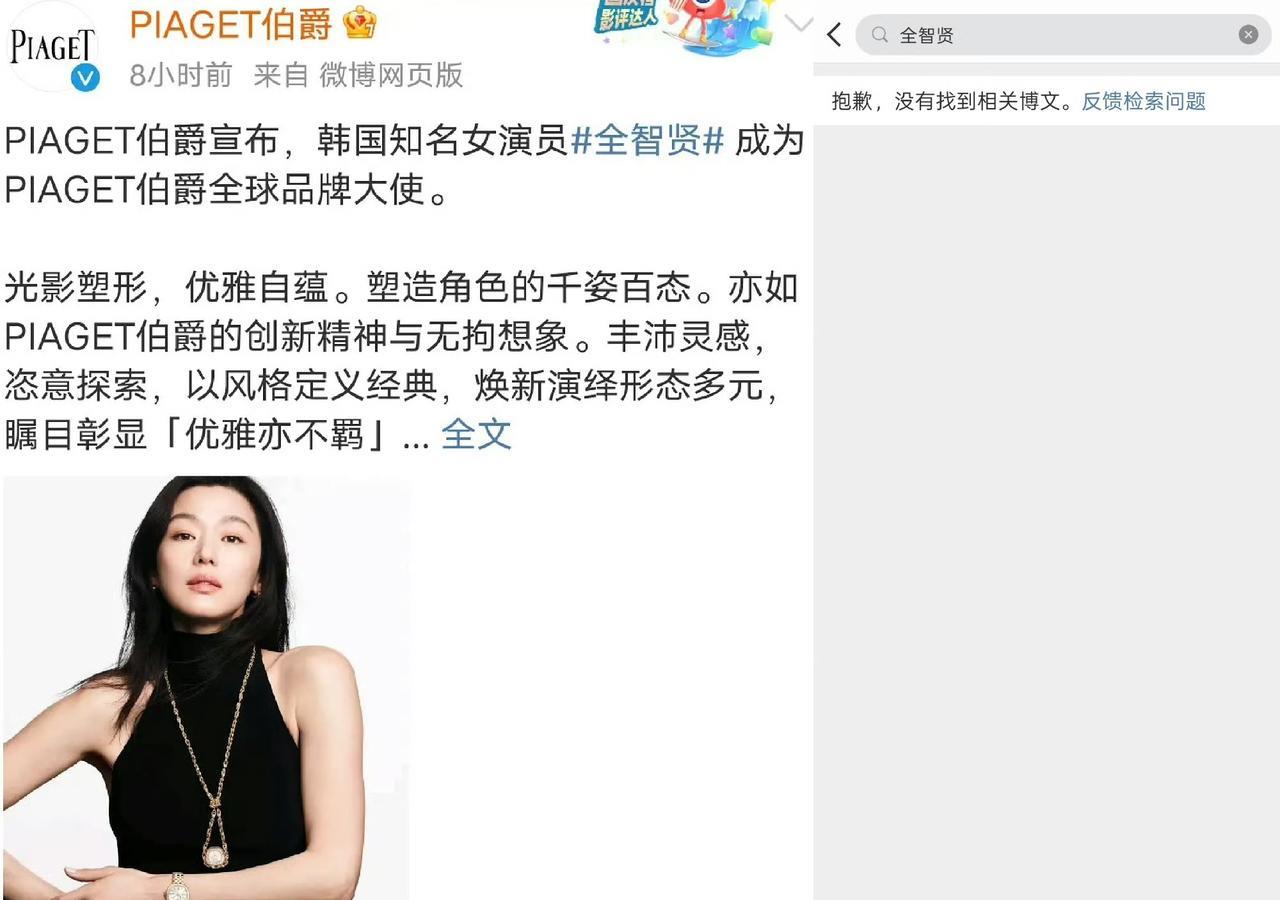Click 反馈检索问题 link
This screenshot has width=1280, height=900.
click(1144, 101)
